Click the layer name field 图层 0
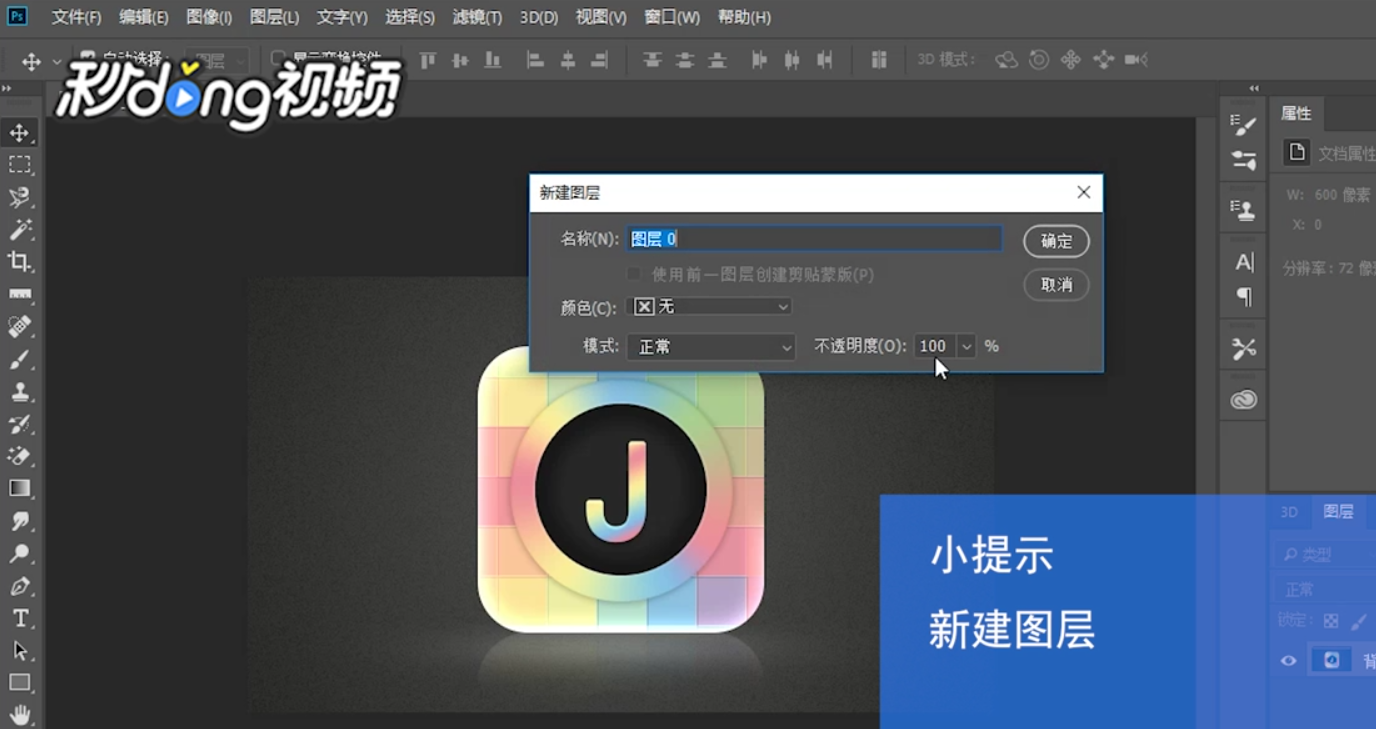 814,239
